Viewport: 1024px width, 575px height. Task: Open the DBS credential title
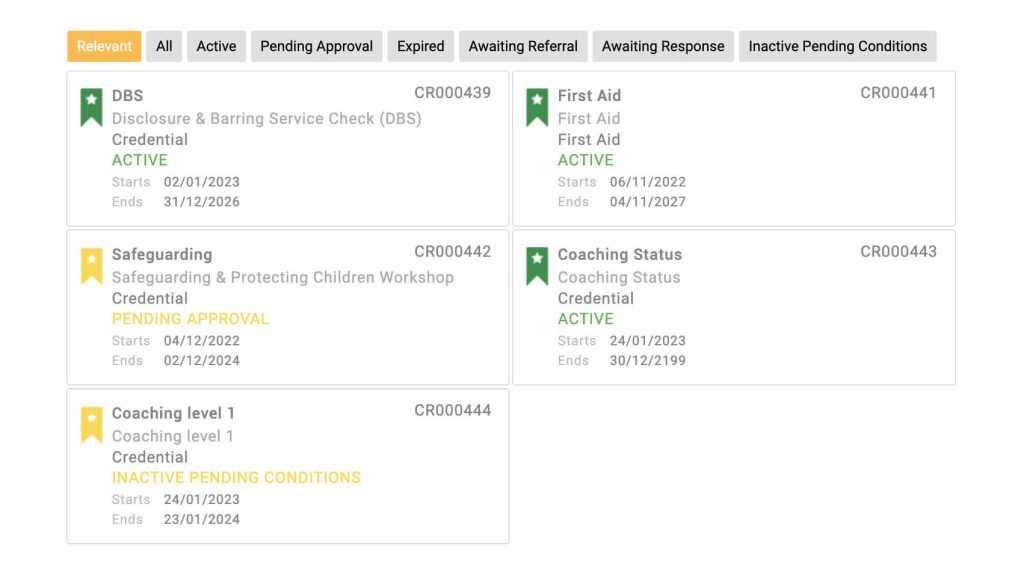coord(127,95)
